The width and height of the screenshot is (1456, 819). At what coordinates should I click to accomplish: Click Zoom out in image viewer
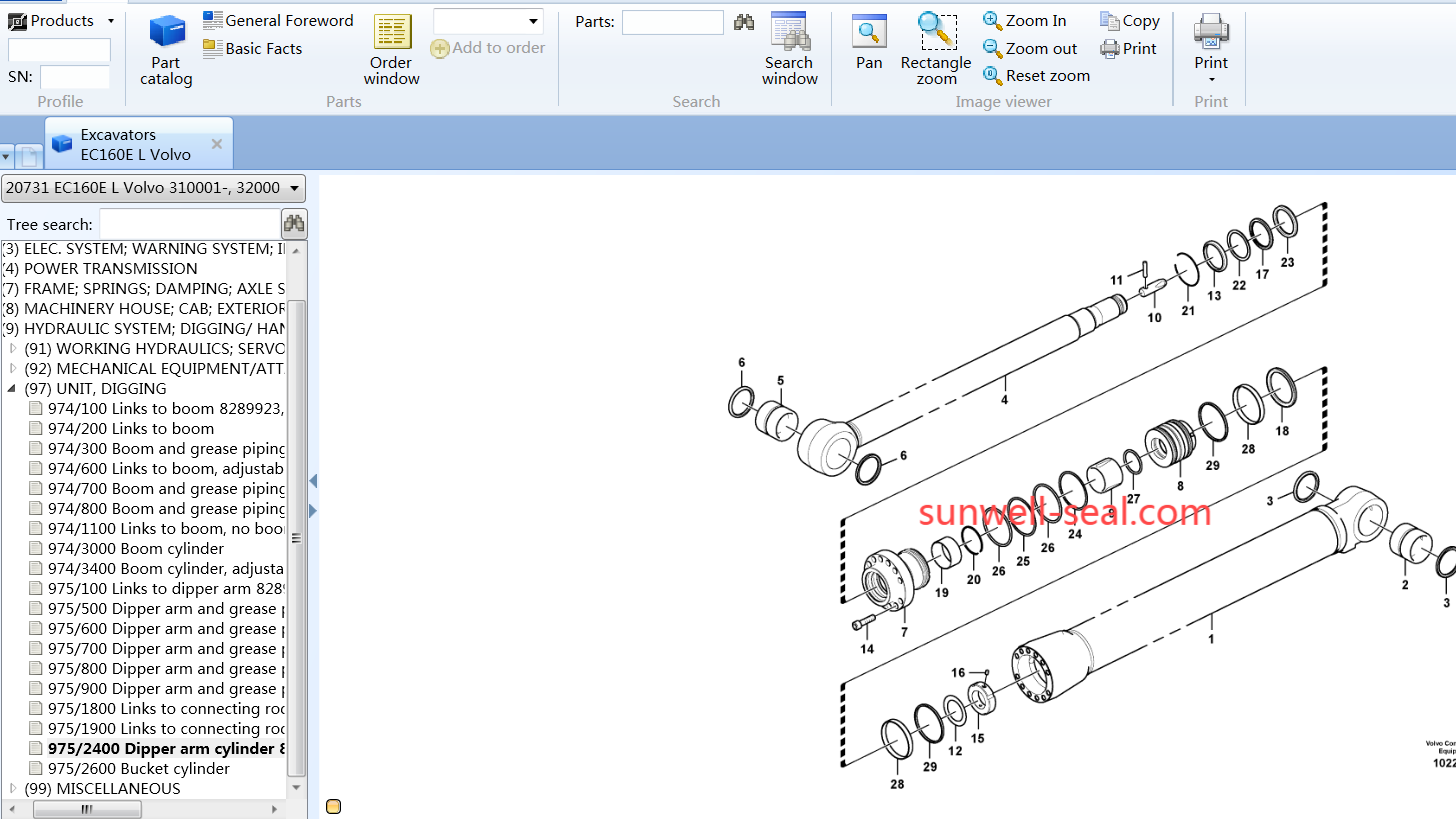1030,48
